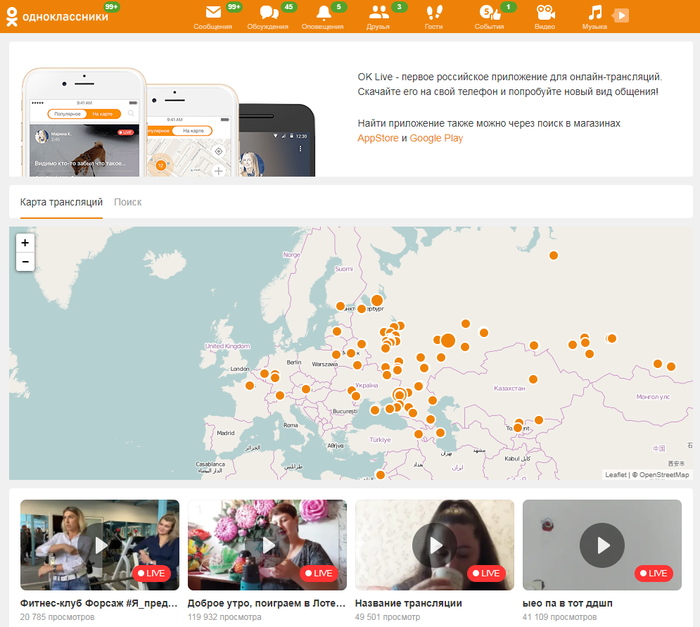Zoom out on the broadcast map

tap(25, 262)
